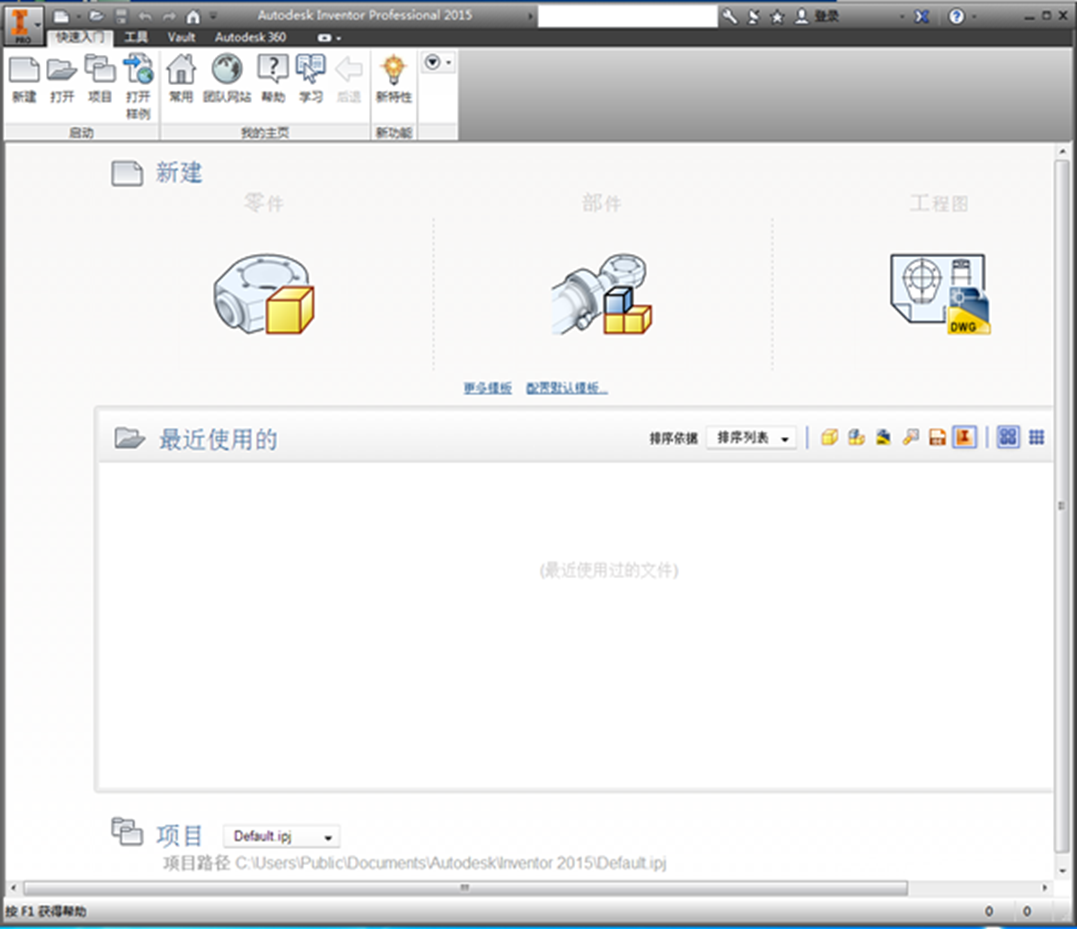This screenshot has width=1077, height=929.
Task: Expand the ribbon minimize toggle after Autodesk 360
Action: pyautogui.click(x=329, y=38)
